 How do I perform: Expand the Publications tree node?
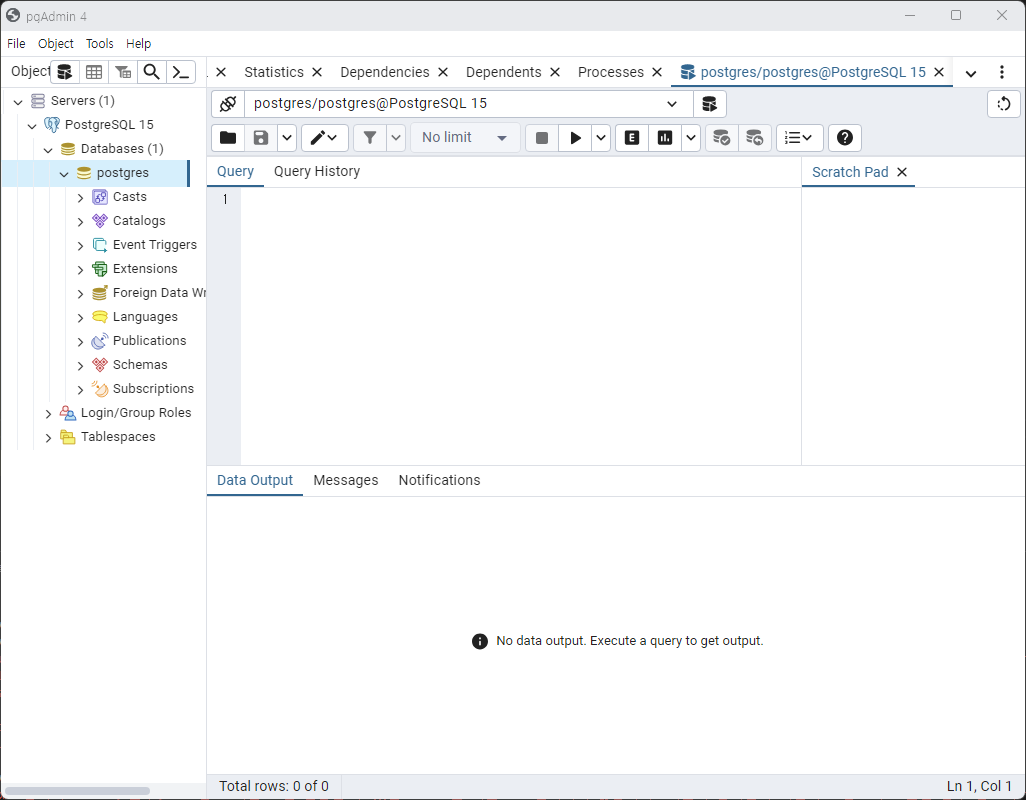80,341
